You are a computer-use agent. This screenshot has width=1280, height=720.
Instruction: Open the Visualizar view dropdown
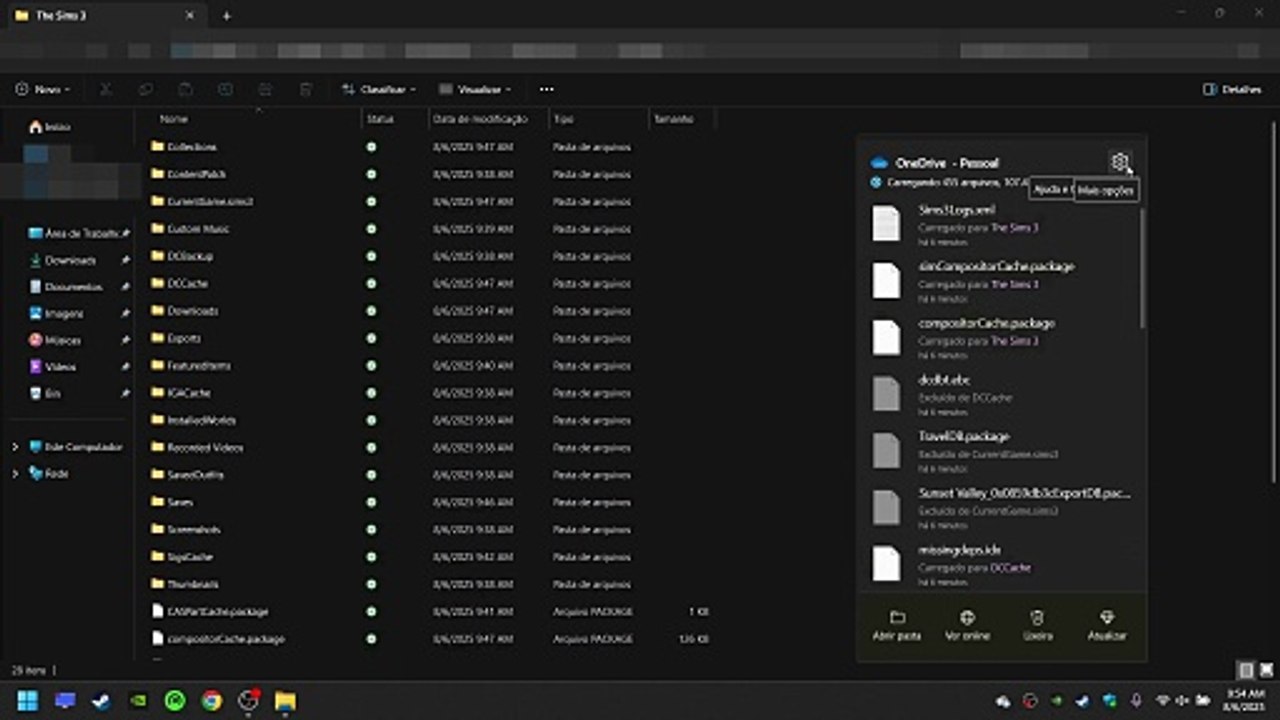[475, 89]
